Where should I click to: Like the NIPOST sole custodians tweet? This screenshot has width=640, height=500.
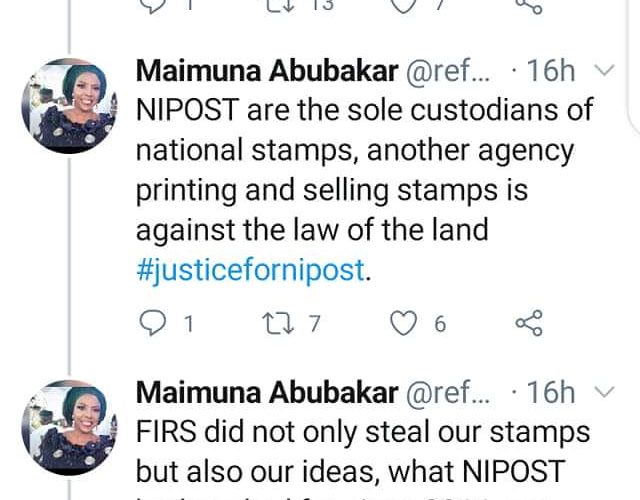[x=403, y=322]
